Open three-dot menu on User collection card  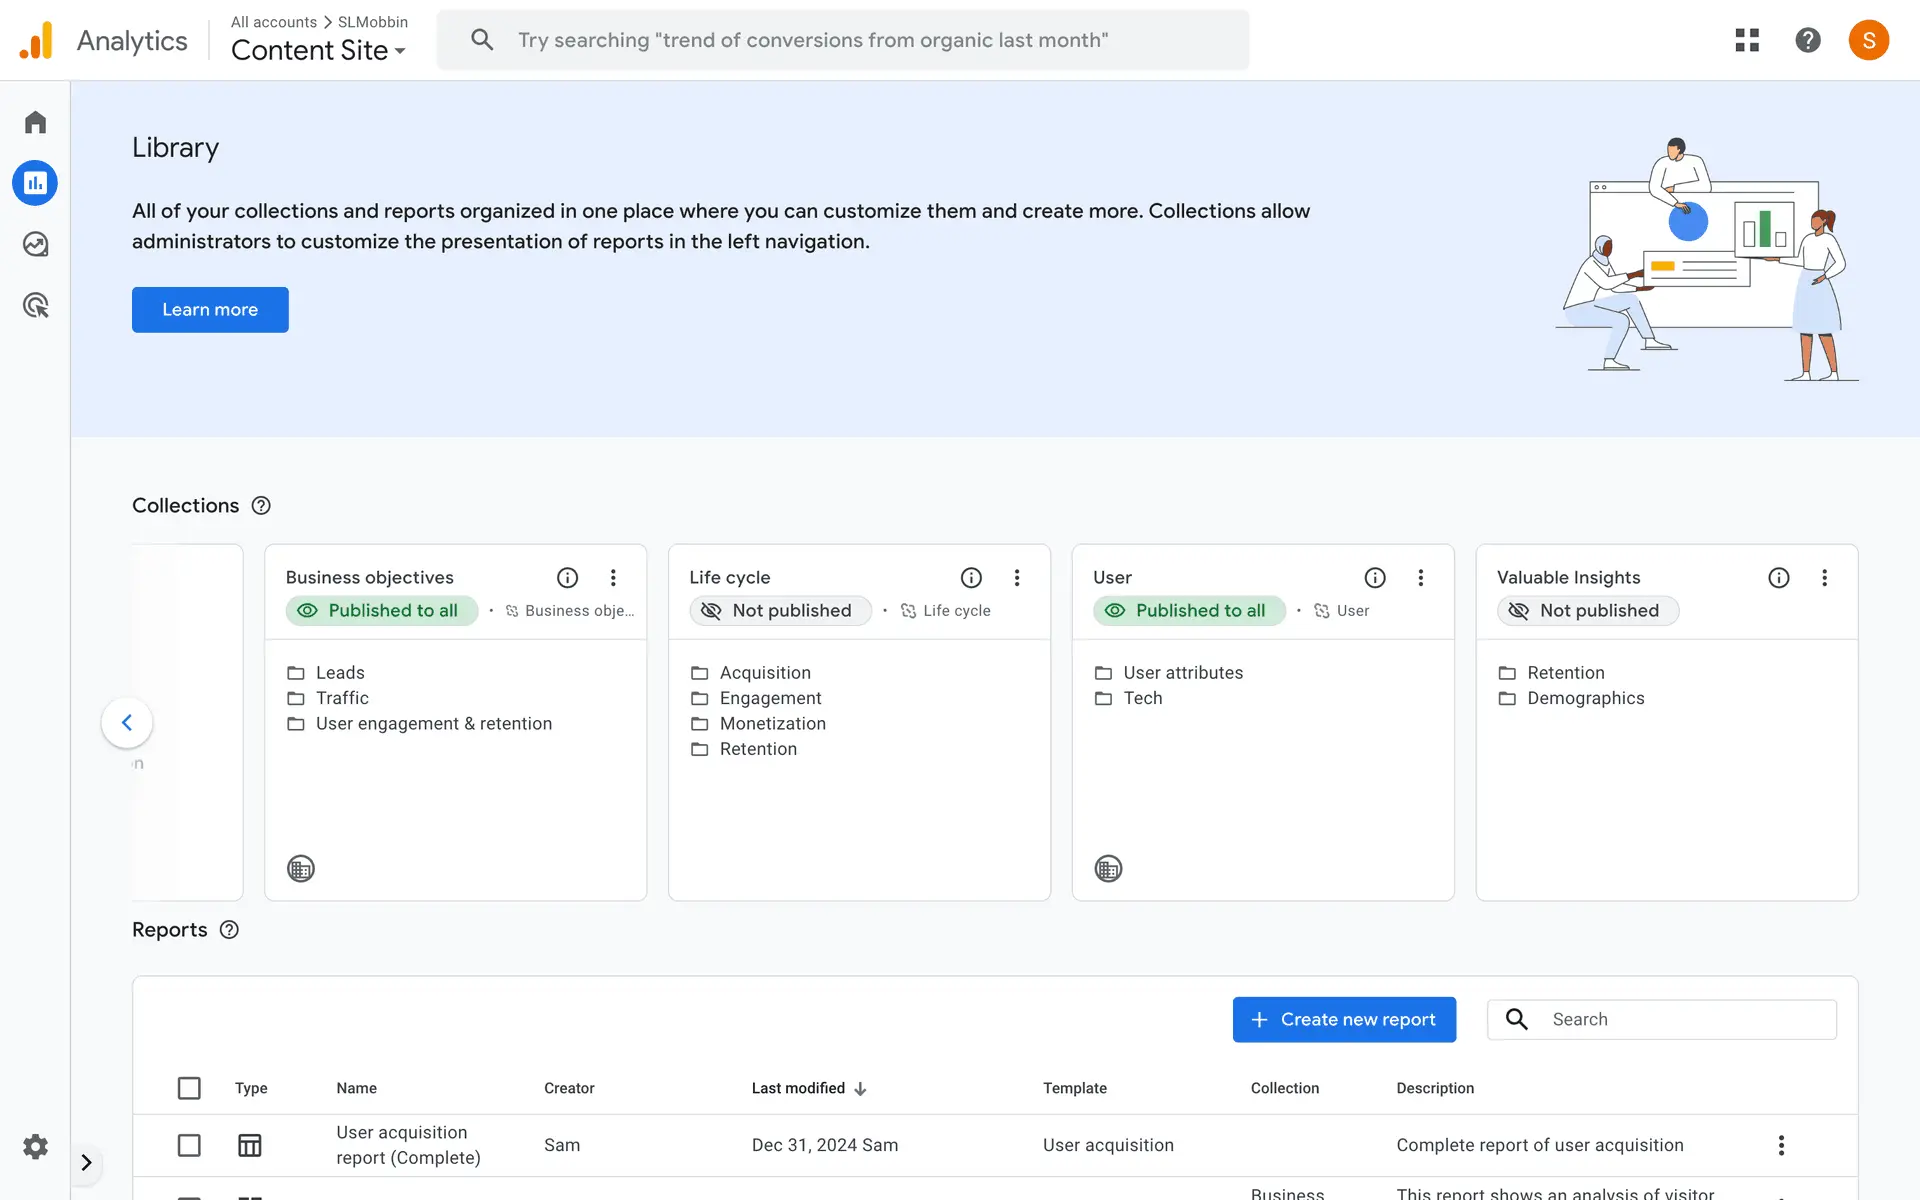(1420, 578)
